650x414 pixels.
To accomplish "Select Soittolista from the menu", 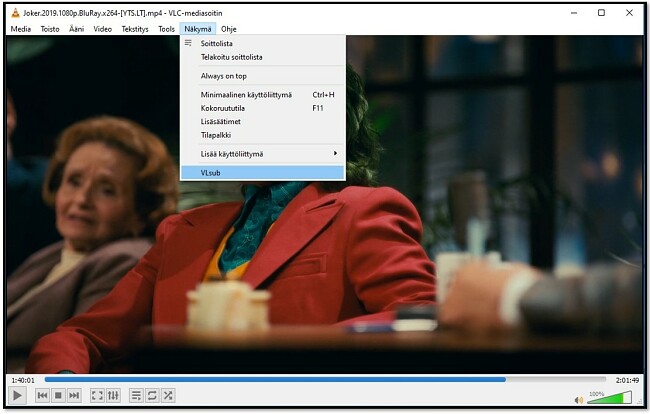I will [x=263, y=44].
